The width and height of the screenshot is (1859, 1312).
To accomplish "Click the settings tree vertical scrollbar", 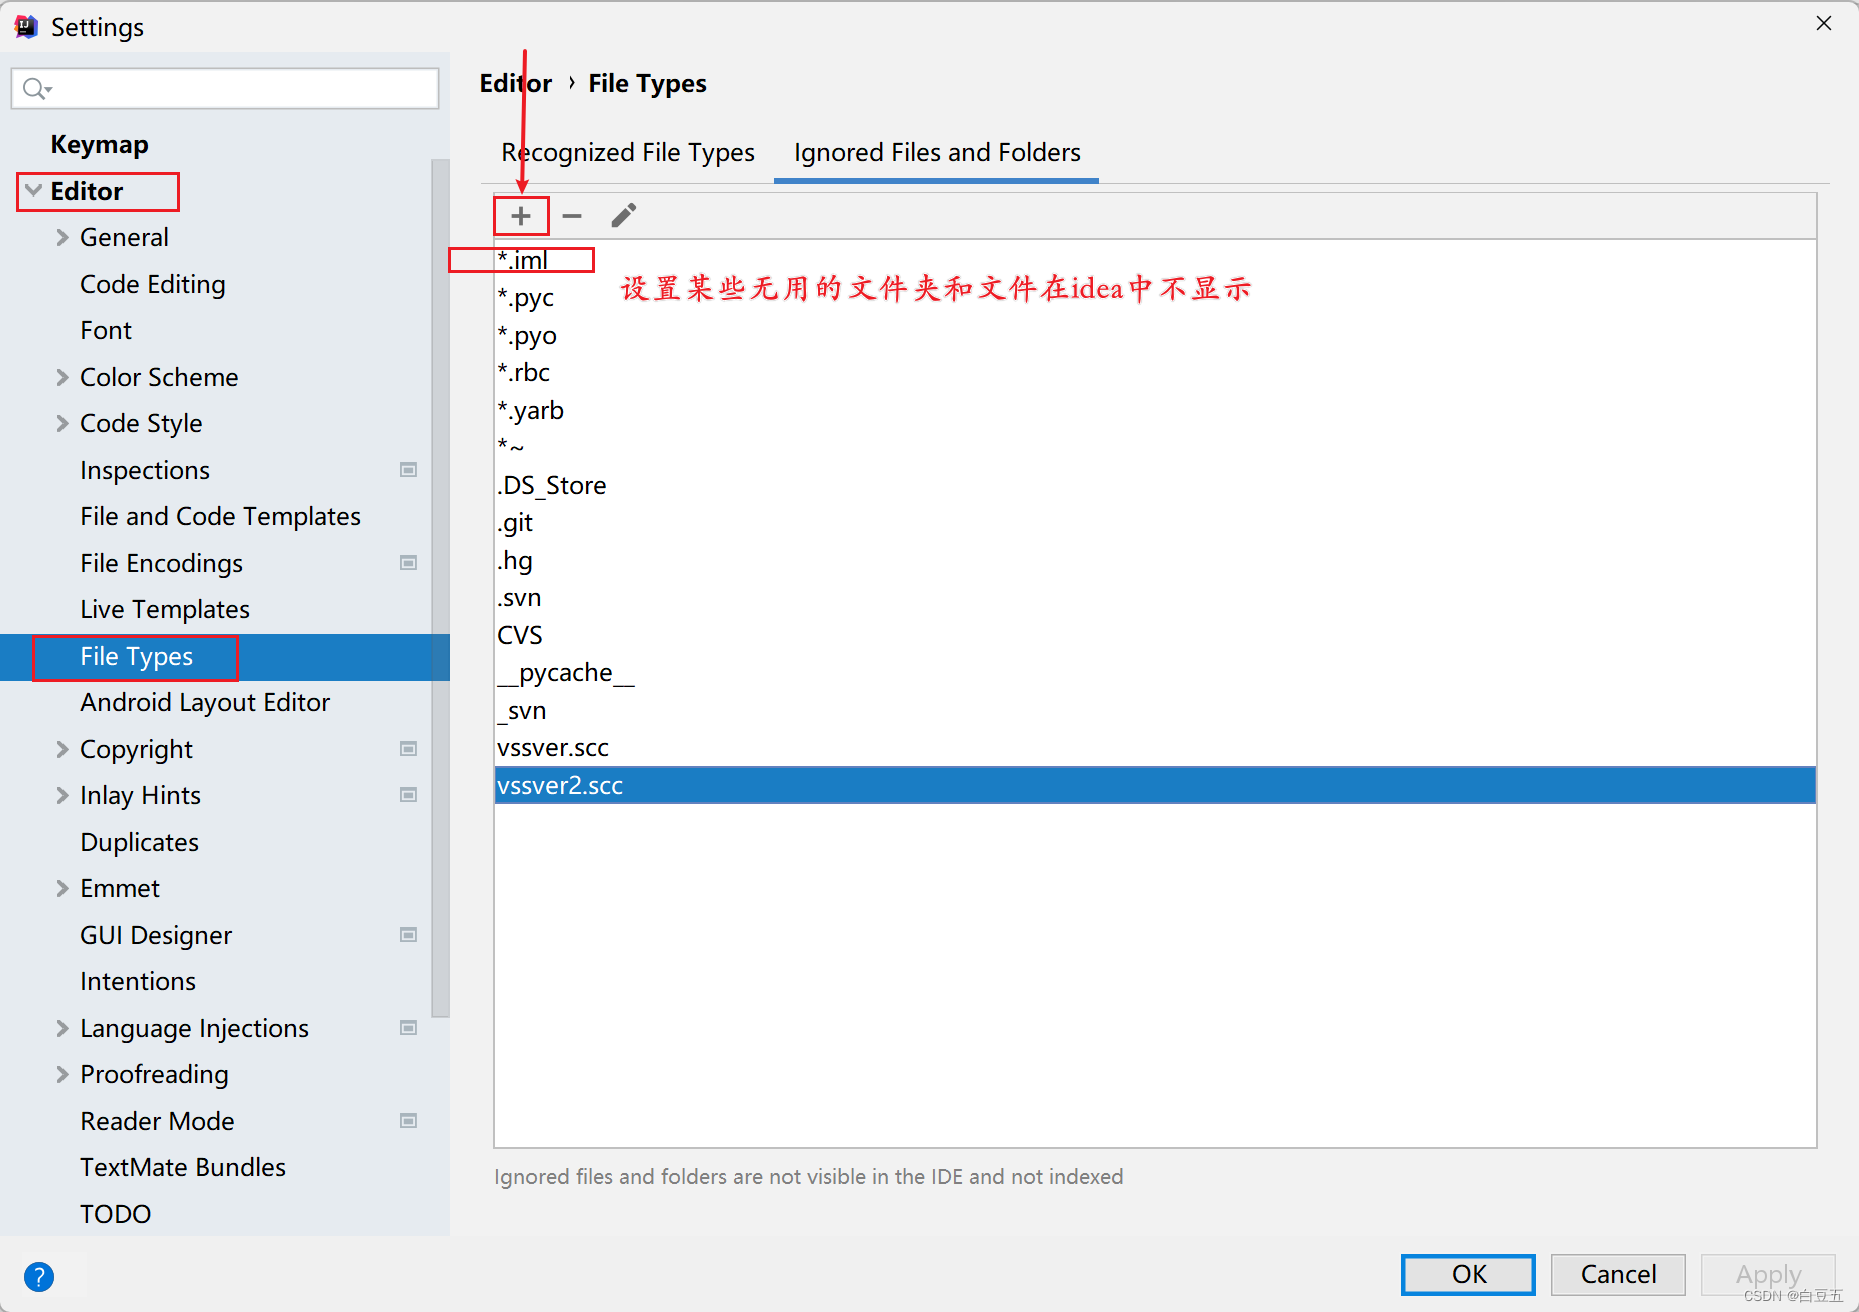I will tap(440, 588).
